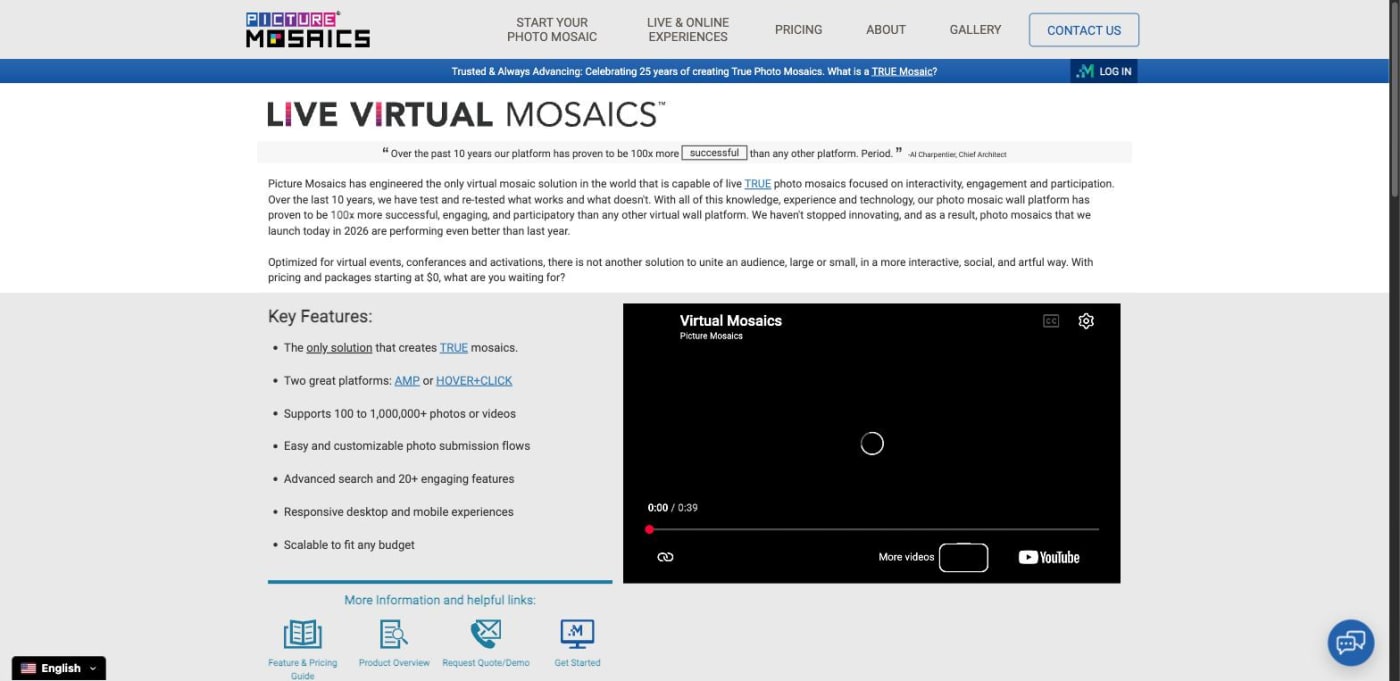
Task: Open the About menu item
Action: (x=886, y=30)
